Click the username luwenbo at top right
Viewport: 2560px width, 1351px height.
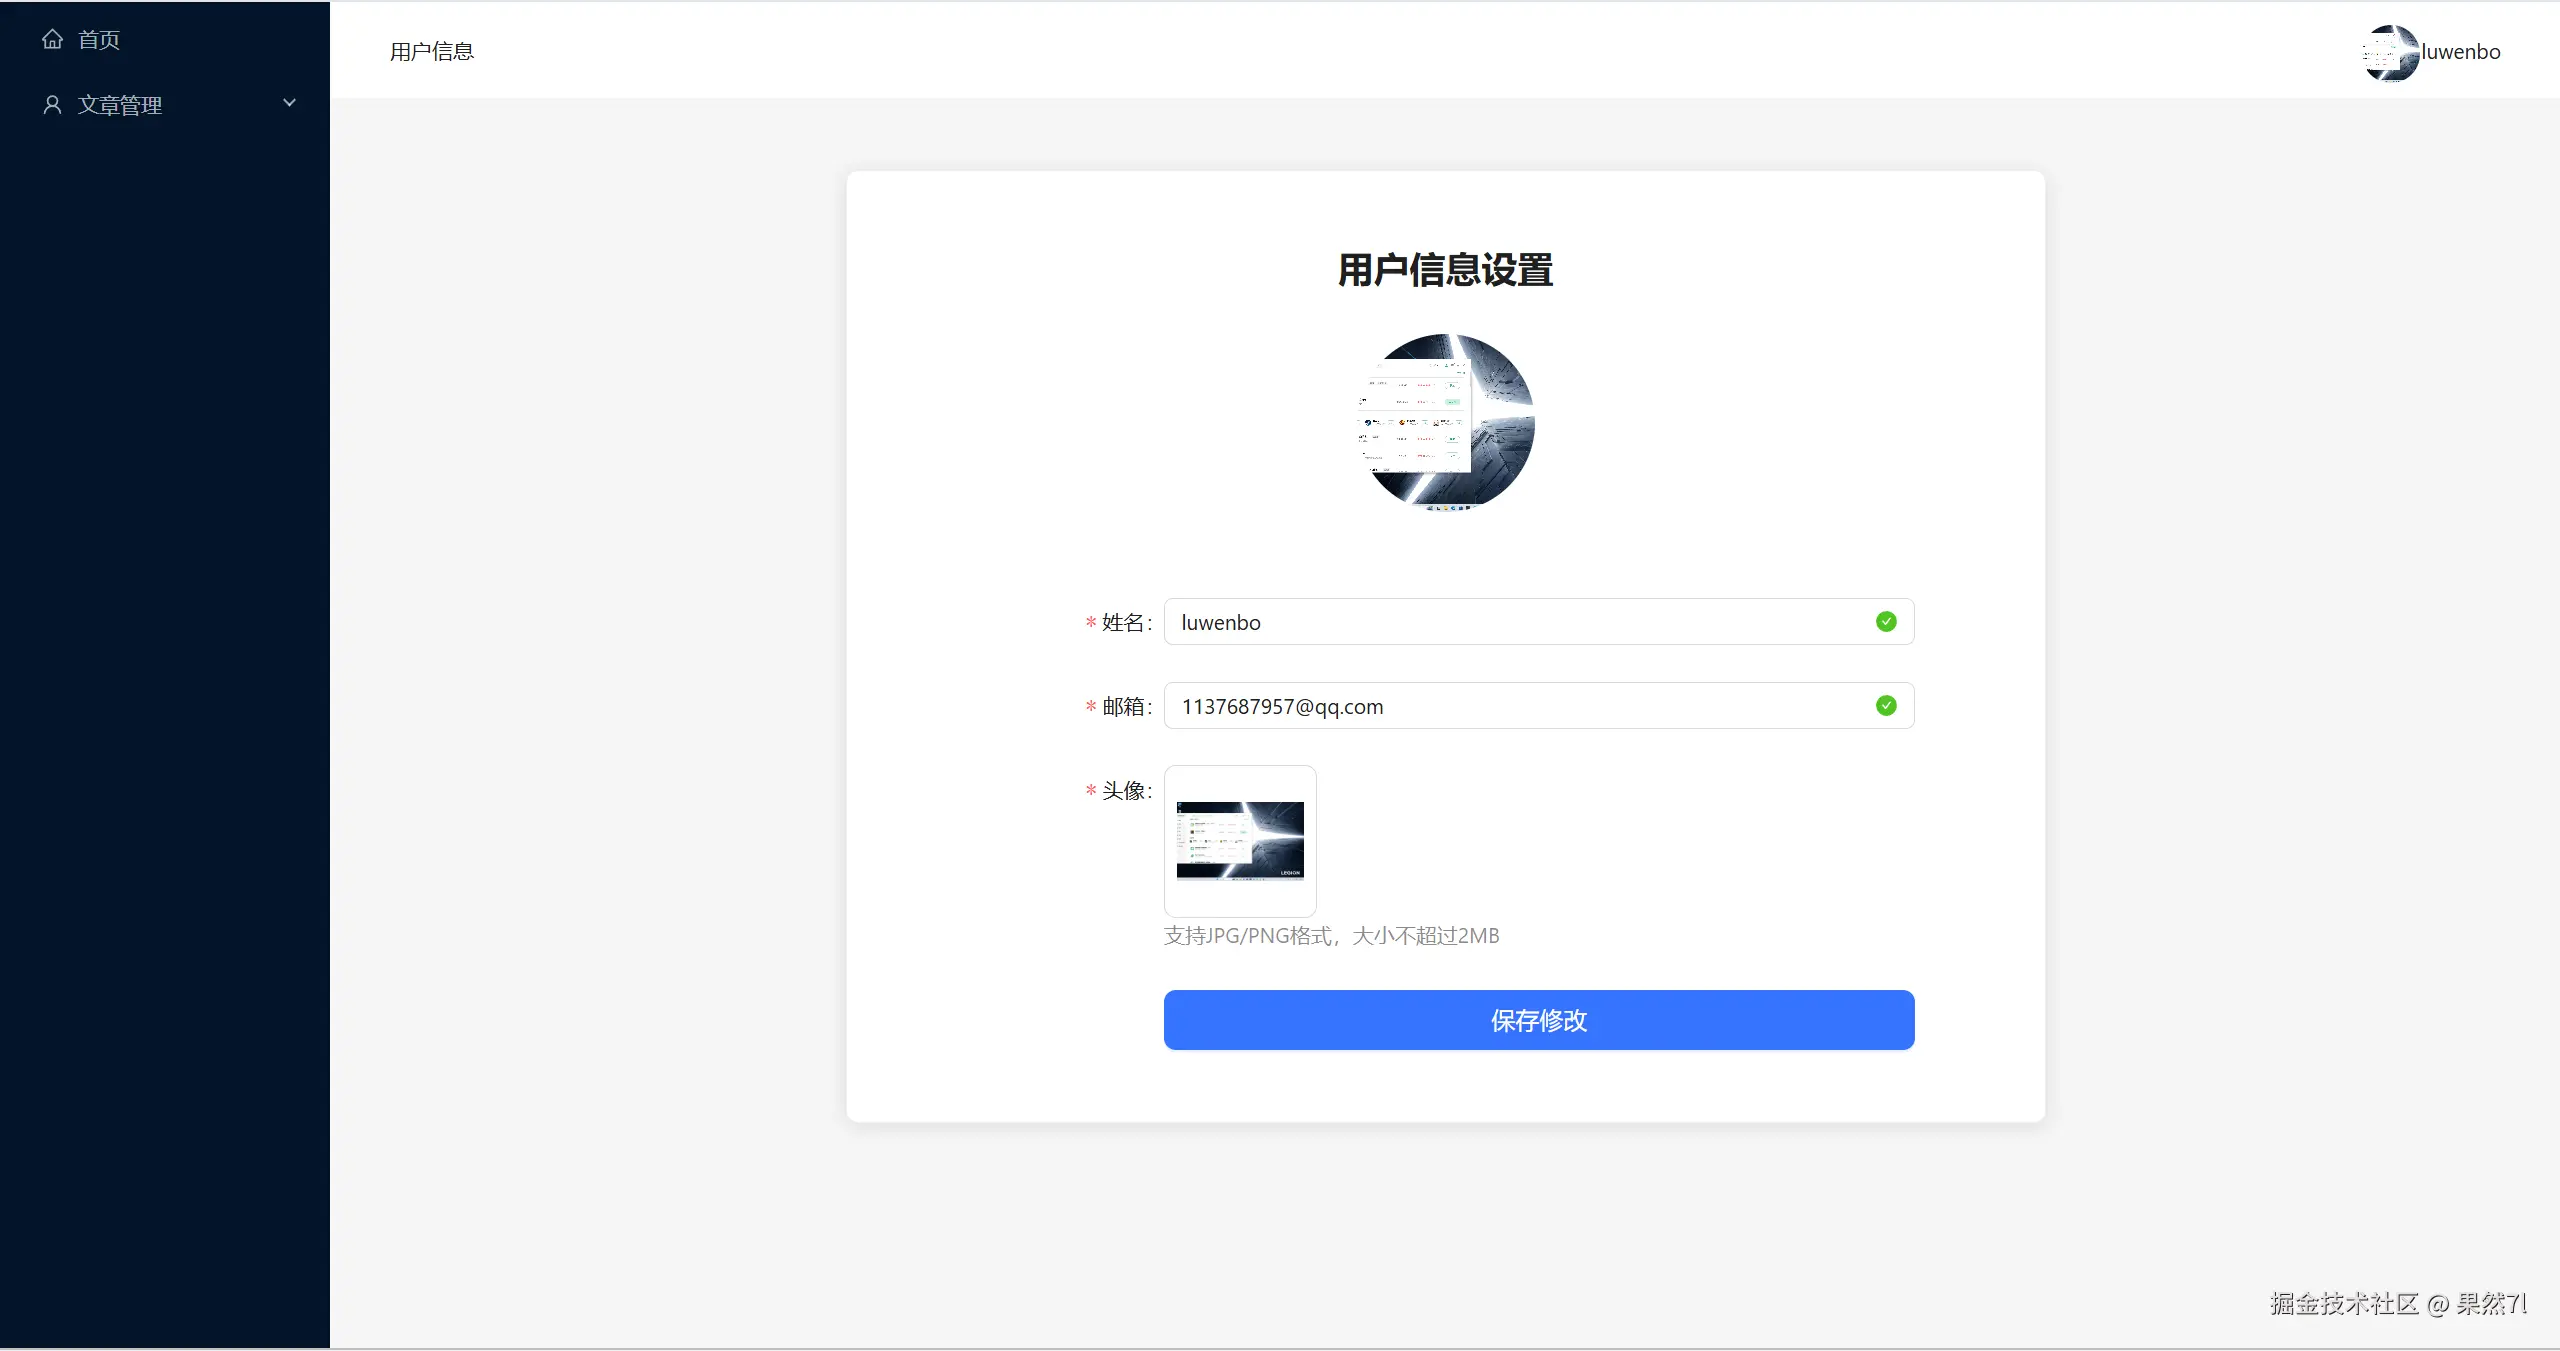click(x=2460, y=52)
